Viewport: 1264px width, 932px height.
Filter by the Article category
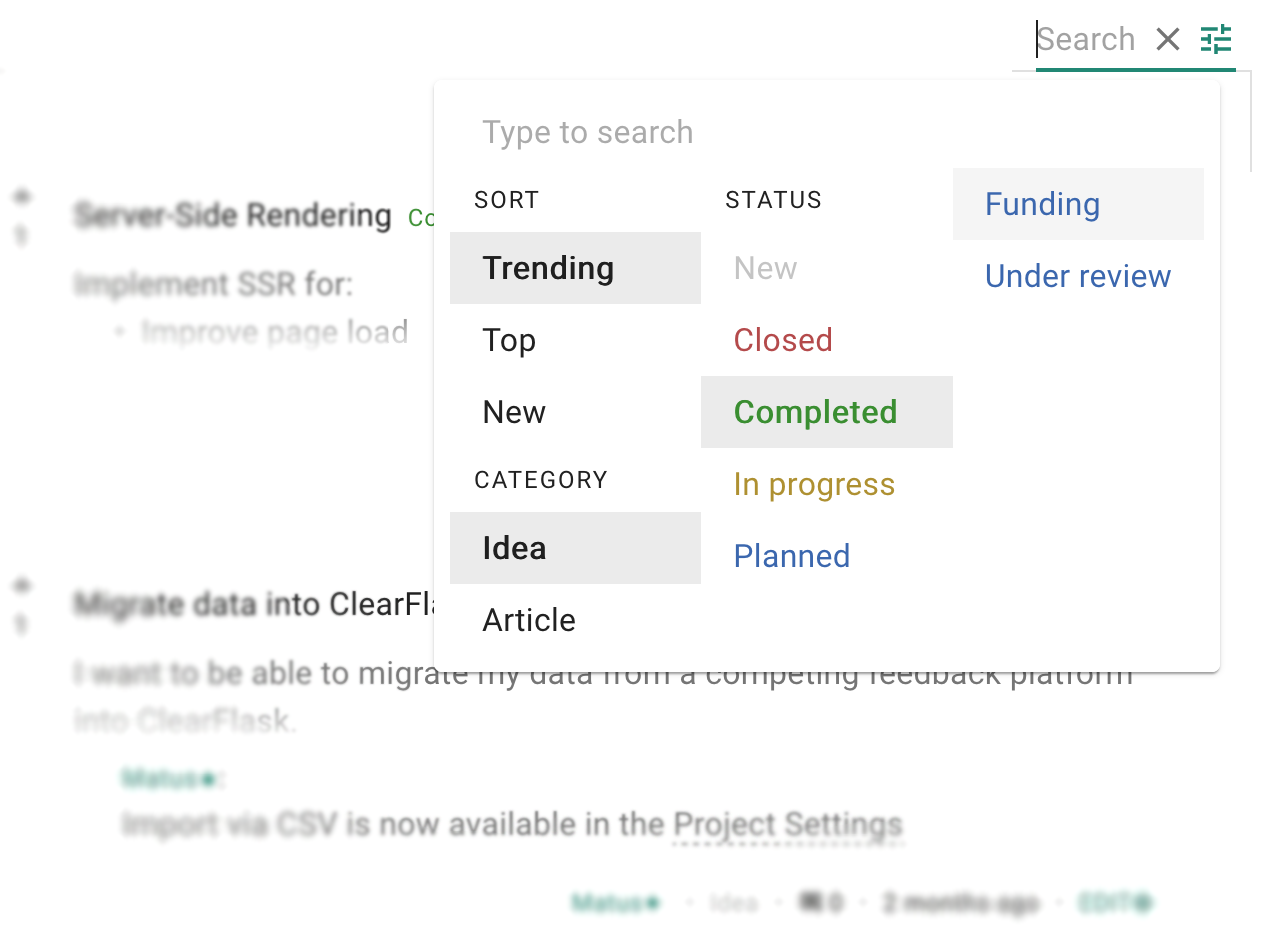click(x=575, y=620)
